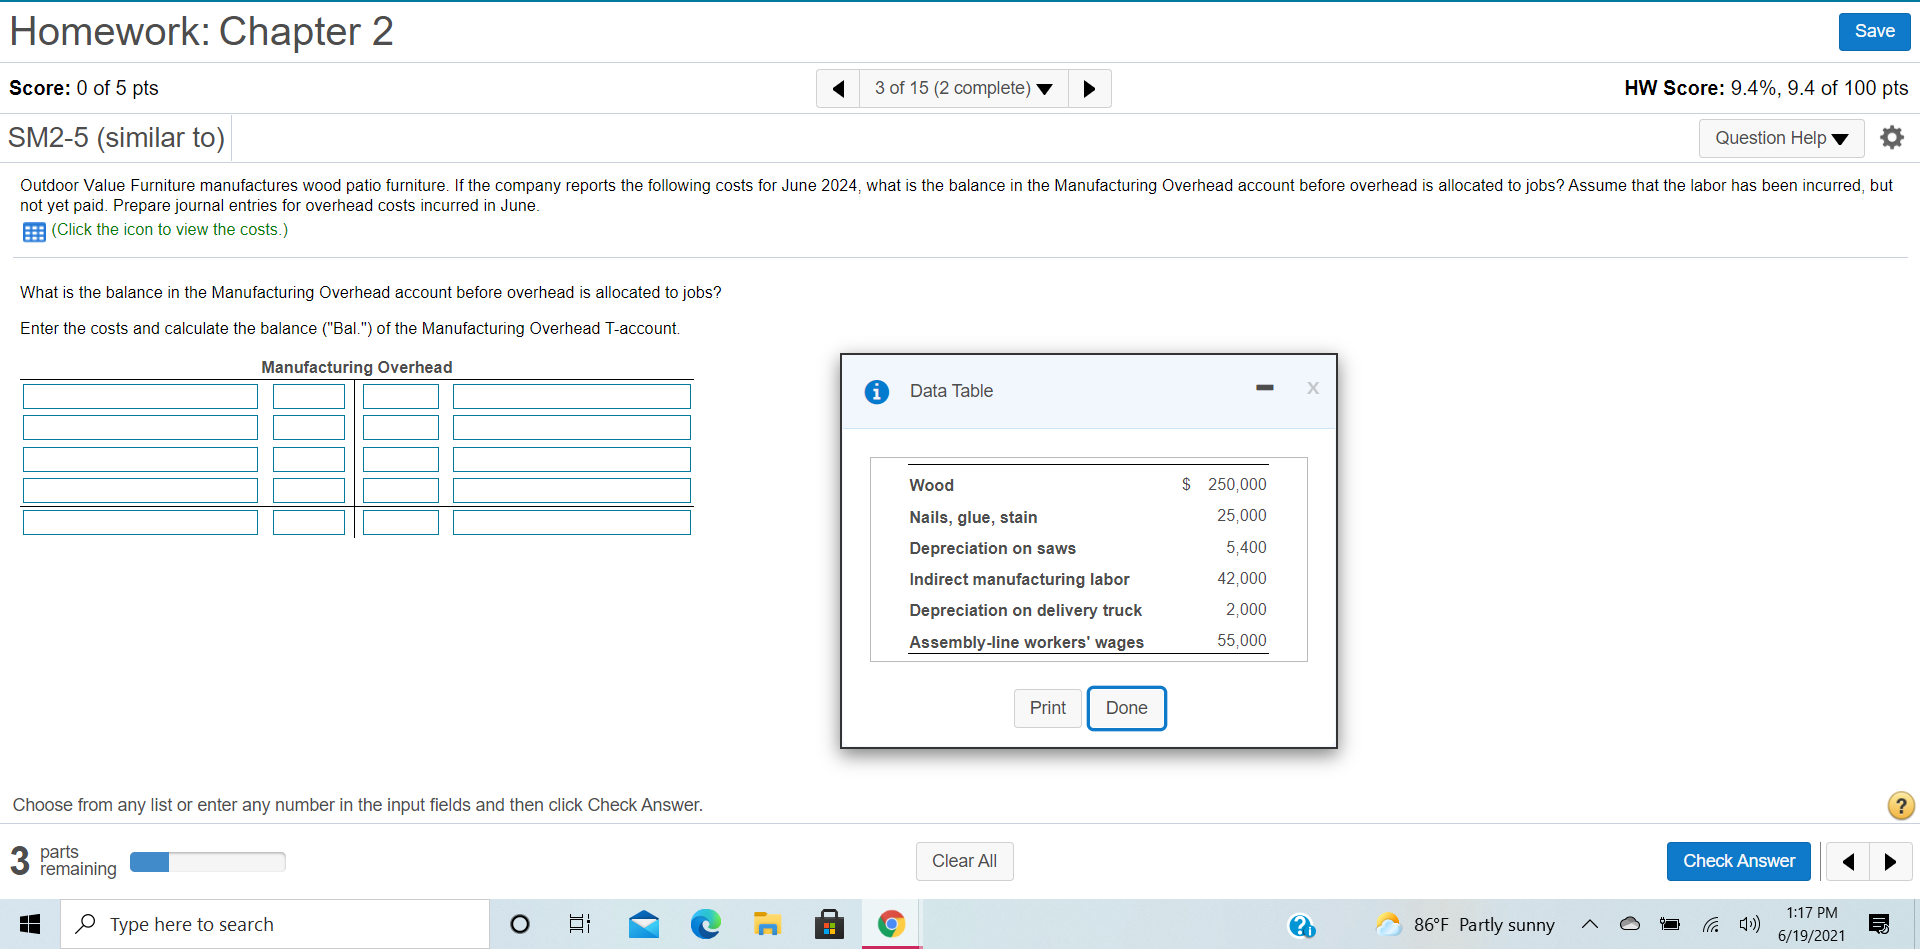Screen dimensions: 1920x949
Task: Click the 'Wood' row label in Data Table
Action: point(931,486)
